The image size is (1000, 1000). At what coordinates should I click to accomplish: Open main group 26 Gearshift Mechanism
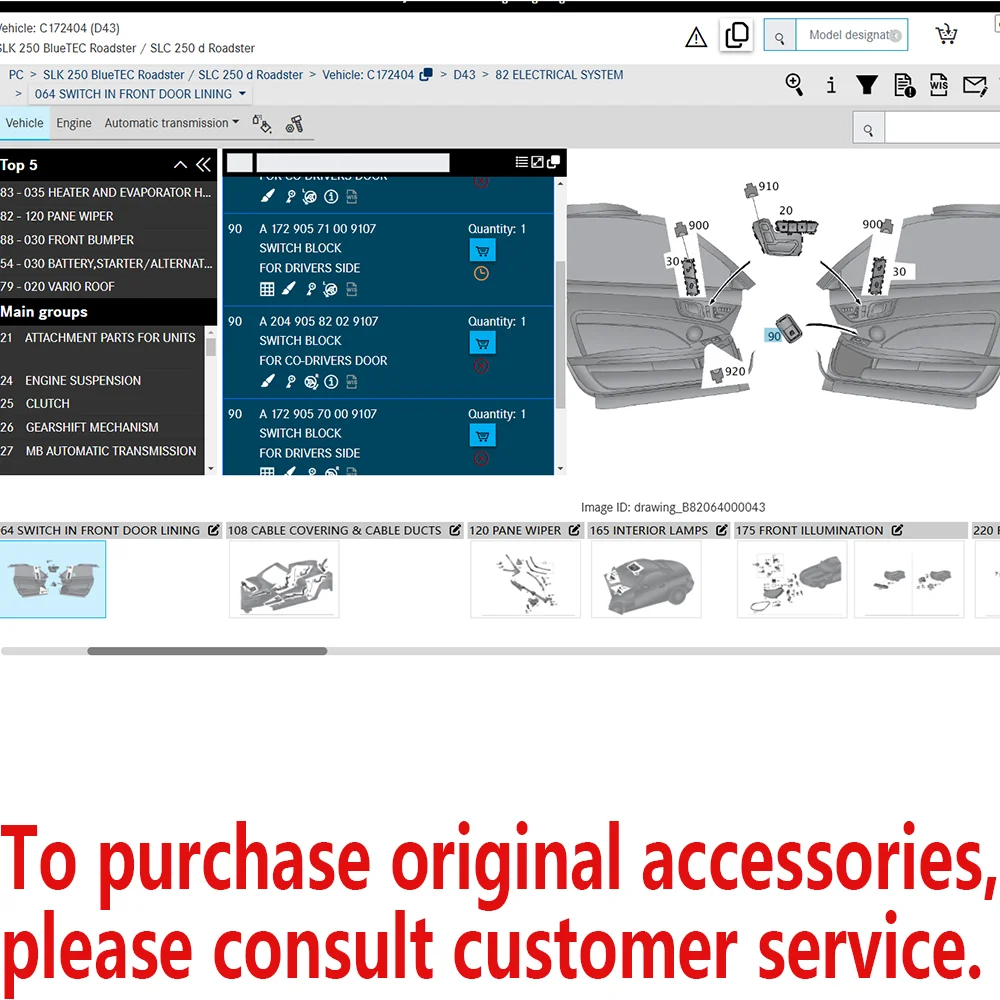(x=92, y=427)
